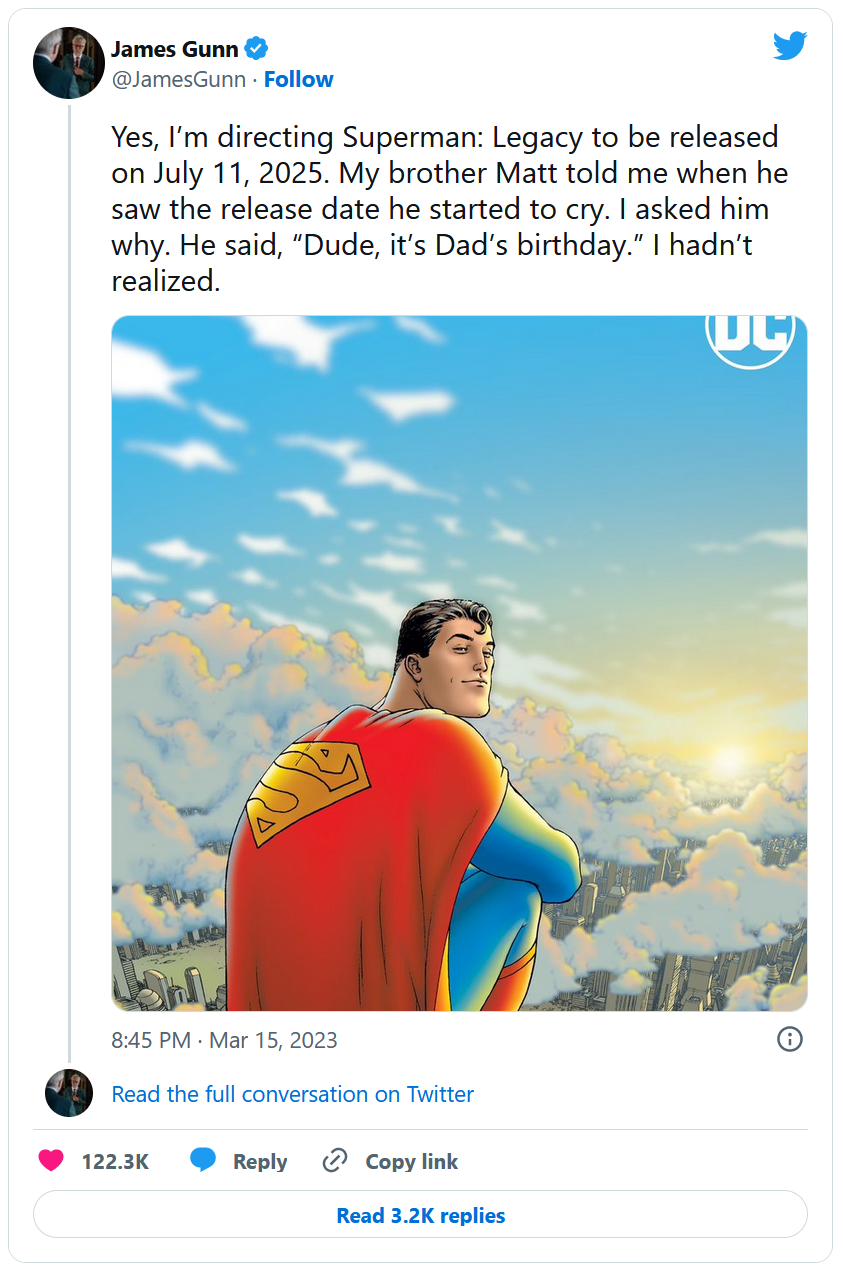This screenshot has height=1274, width=843.
Task: Like the tweet with the heart icon
Action: click(51, 1161)
